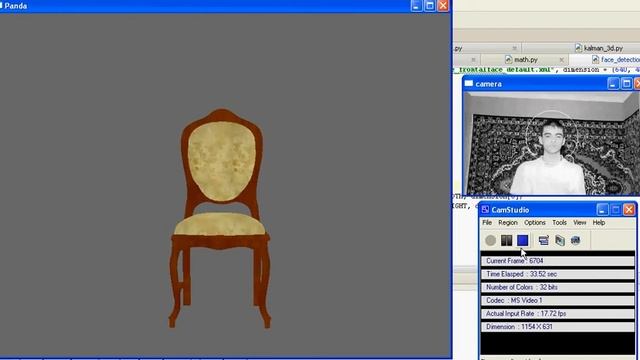
Task: Open the CamStudio Options menu
Action: pos(535,222)
